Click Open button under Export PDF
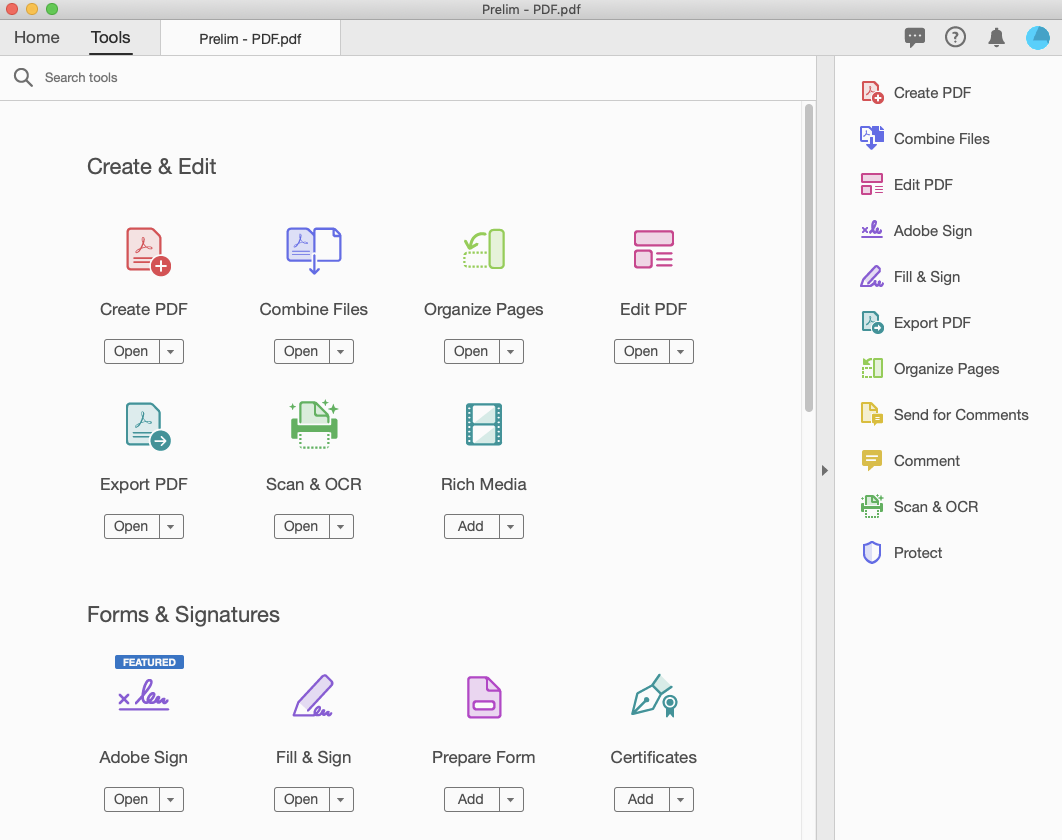This screenshot has width=1062, height=840. click(x=131, y=526)
